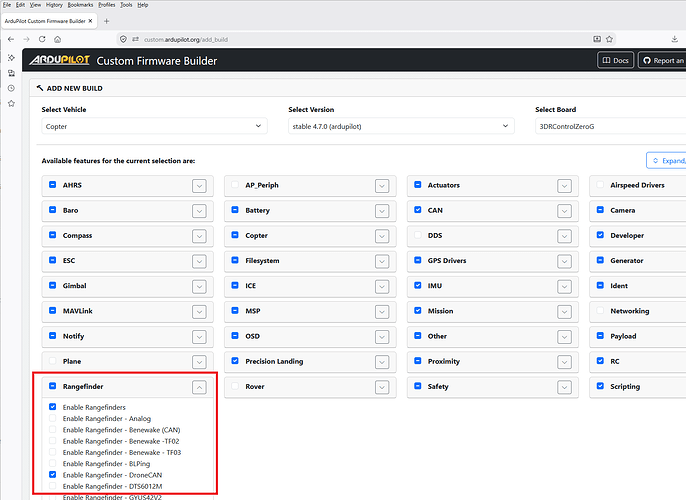Expand the Precision Landing chevron

tap(382, 362)
